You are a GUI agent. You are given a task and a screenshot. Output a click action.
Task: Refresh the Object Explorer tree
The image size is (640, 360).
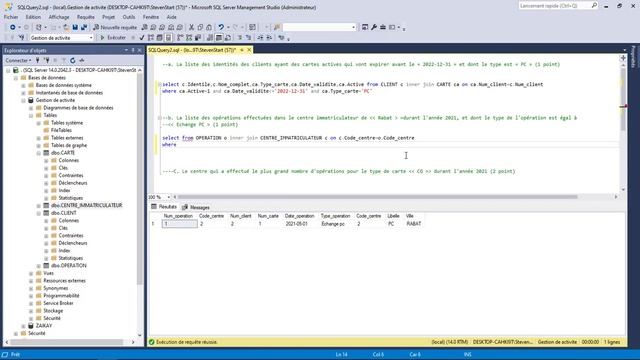coord(73,60)
